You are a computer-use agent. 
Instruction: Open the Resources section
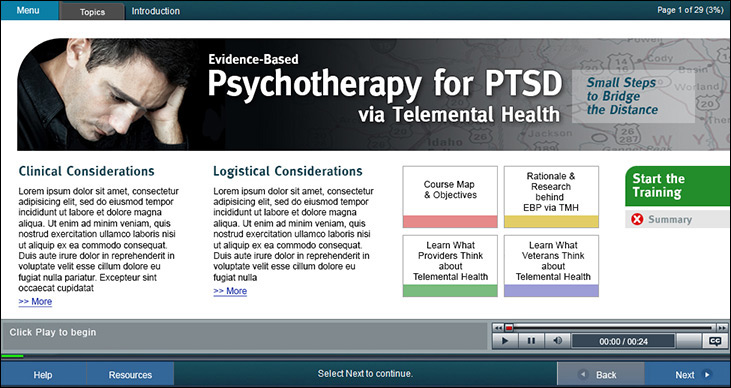(130, 375)
